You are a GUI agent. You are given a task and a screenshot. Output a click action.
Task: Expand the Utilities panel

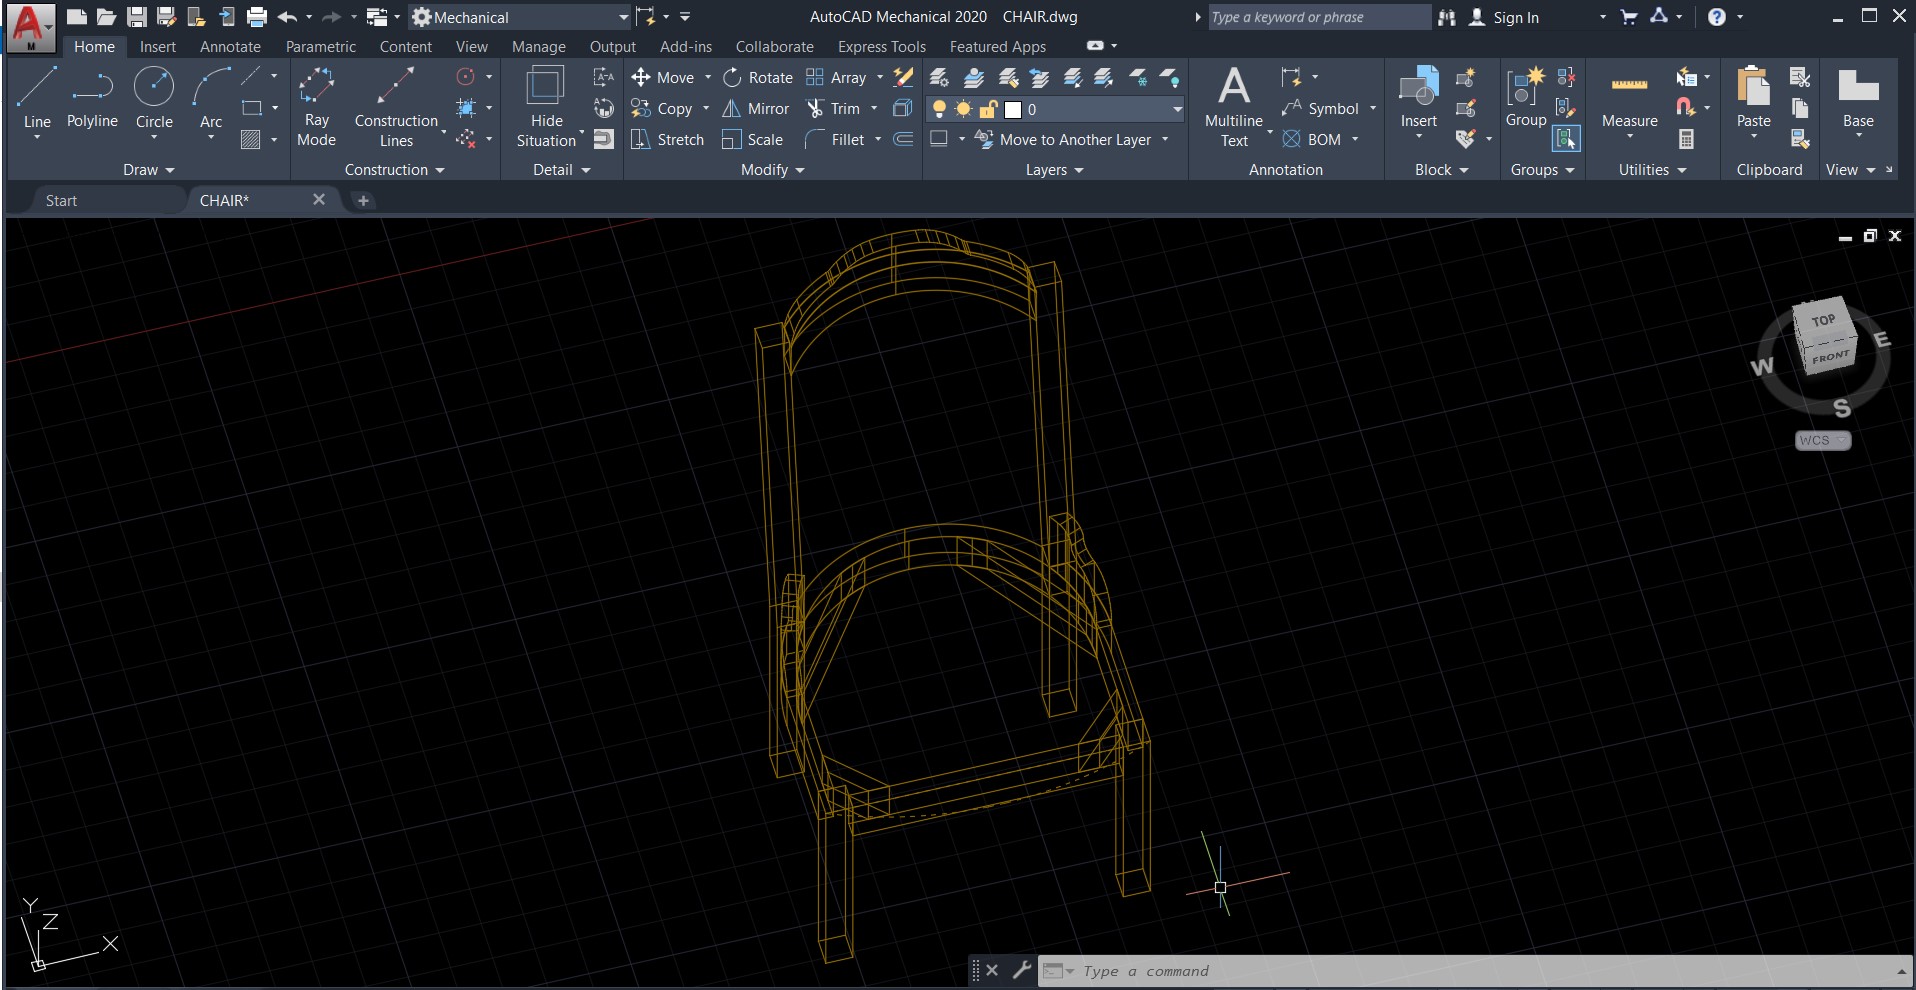1652,170
